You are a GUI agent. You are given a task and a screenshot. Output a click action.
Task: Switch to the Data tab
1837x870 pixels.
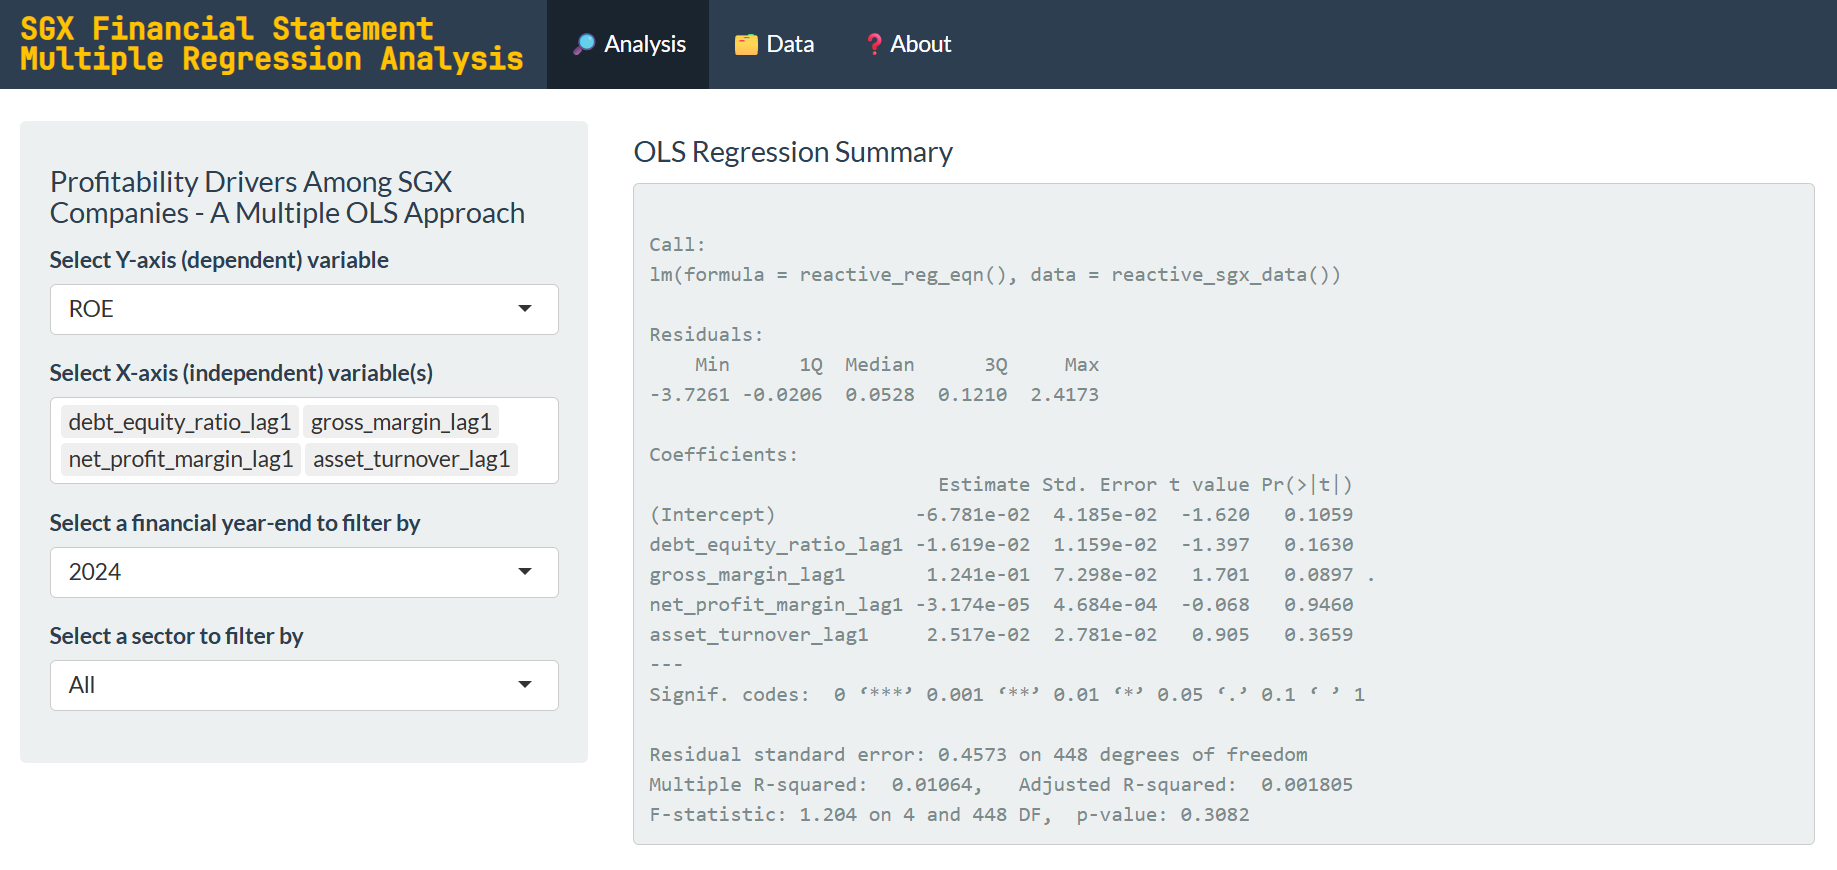pos(774,44)
